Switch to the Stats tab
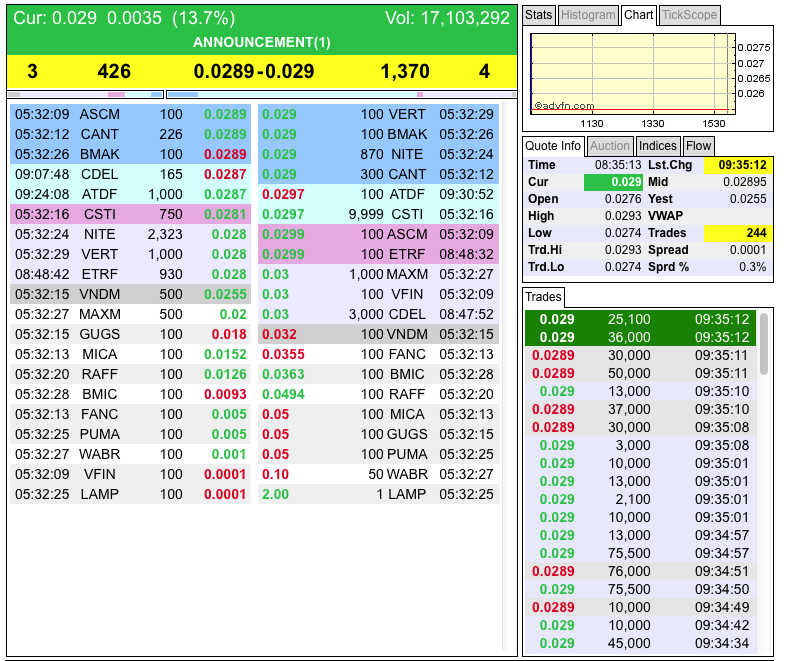The image size is (790, 661). pyautogui.click(x=539, y=15)
